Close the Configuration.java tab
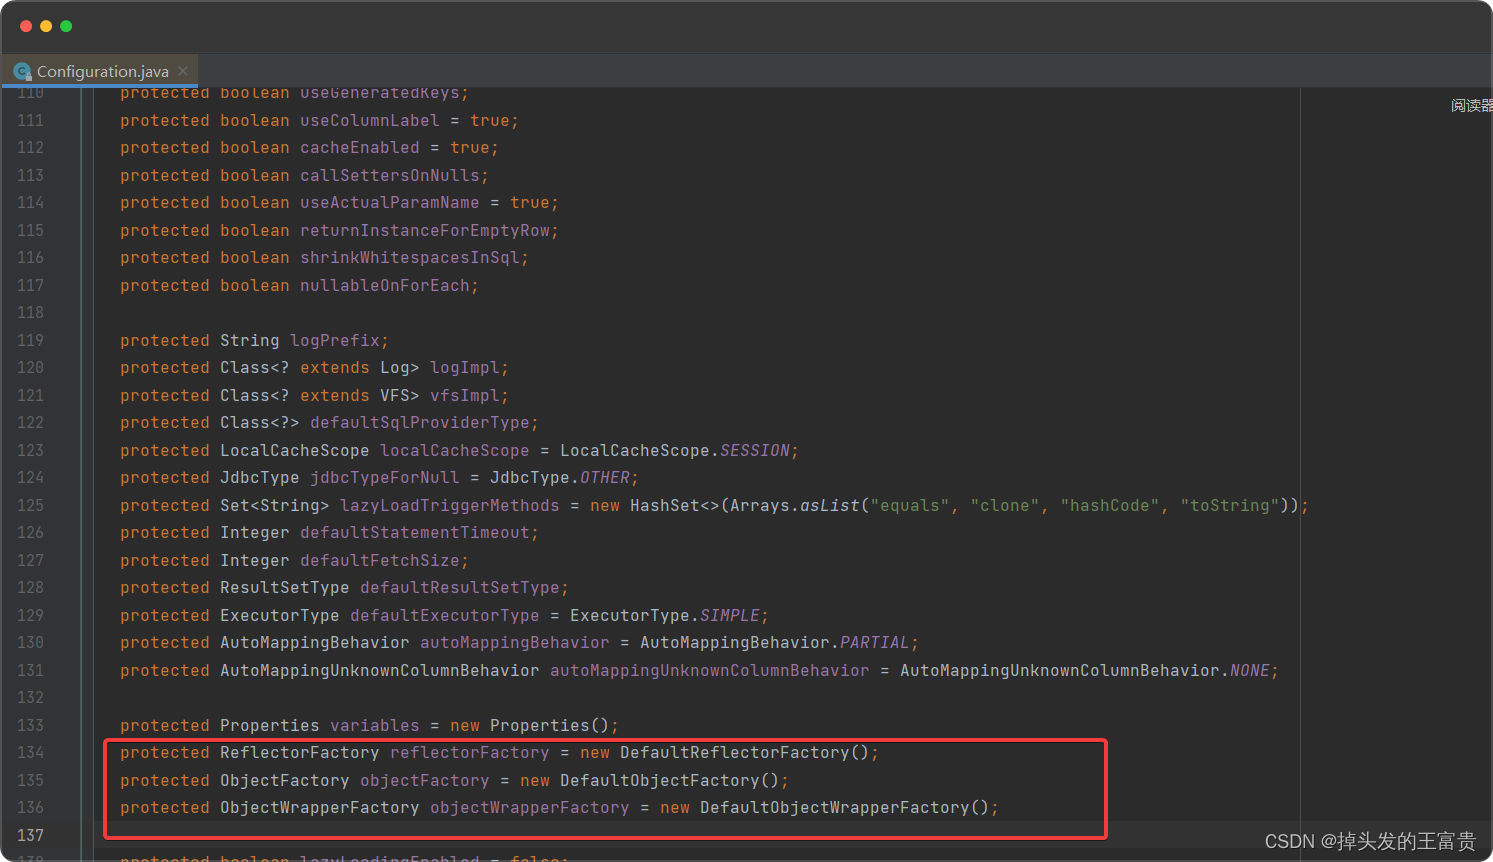 point(183,71)
